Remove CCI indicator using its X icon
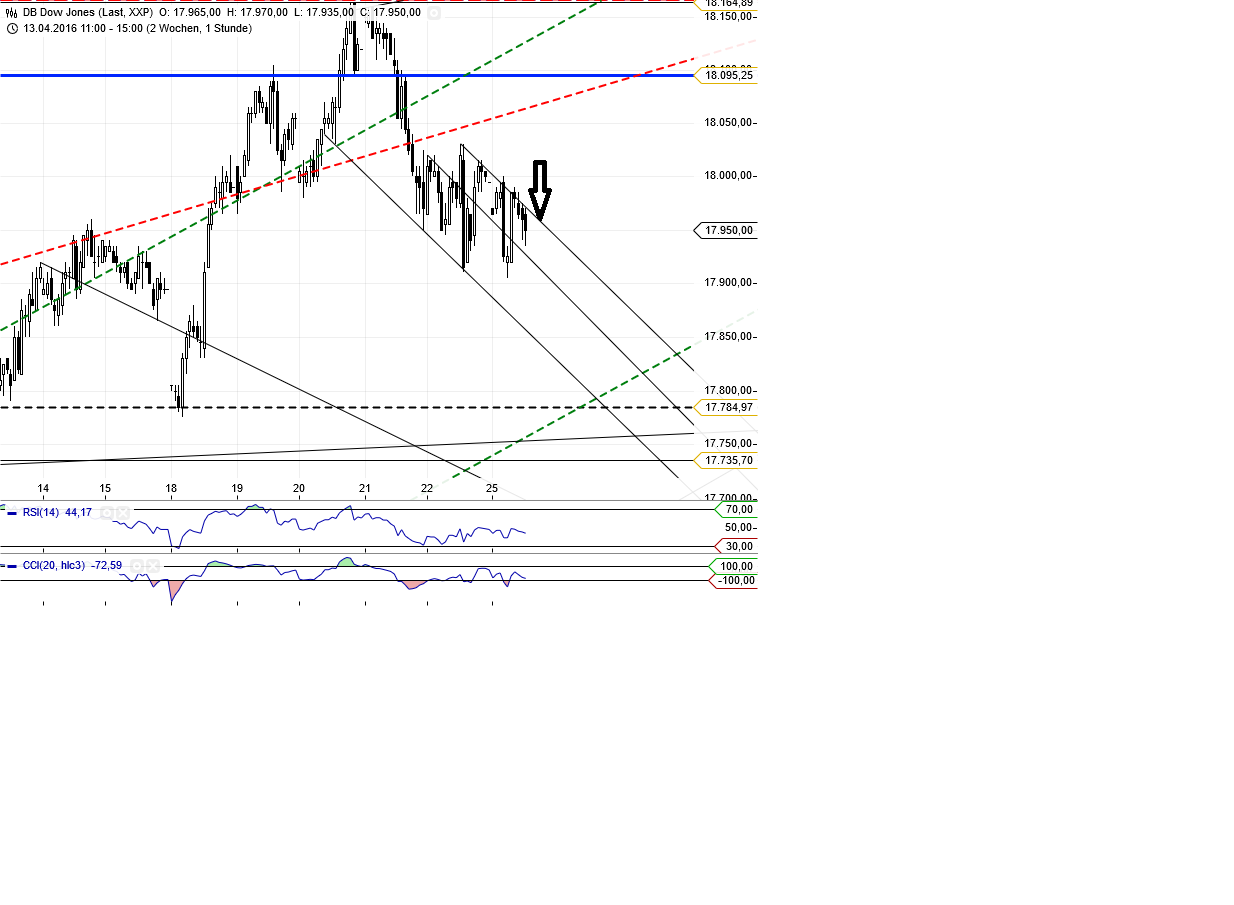This screenshot has width=1234, height=905. point(153,566)
